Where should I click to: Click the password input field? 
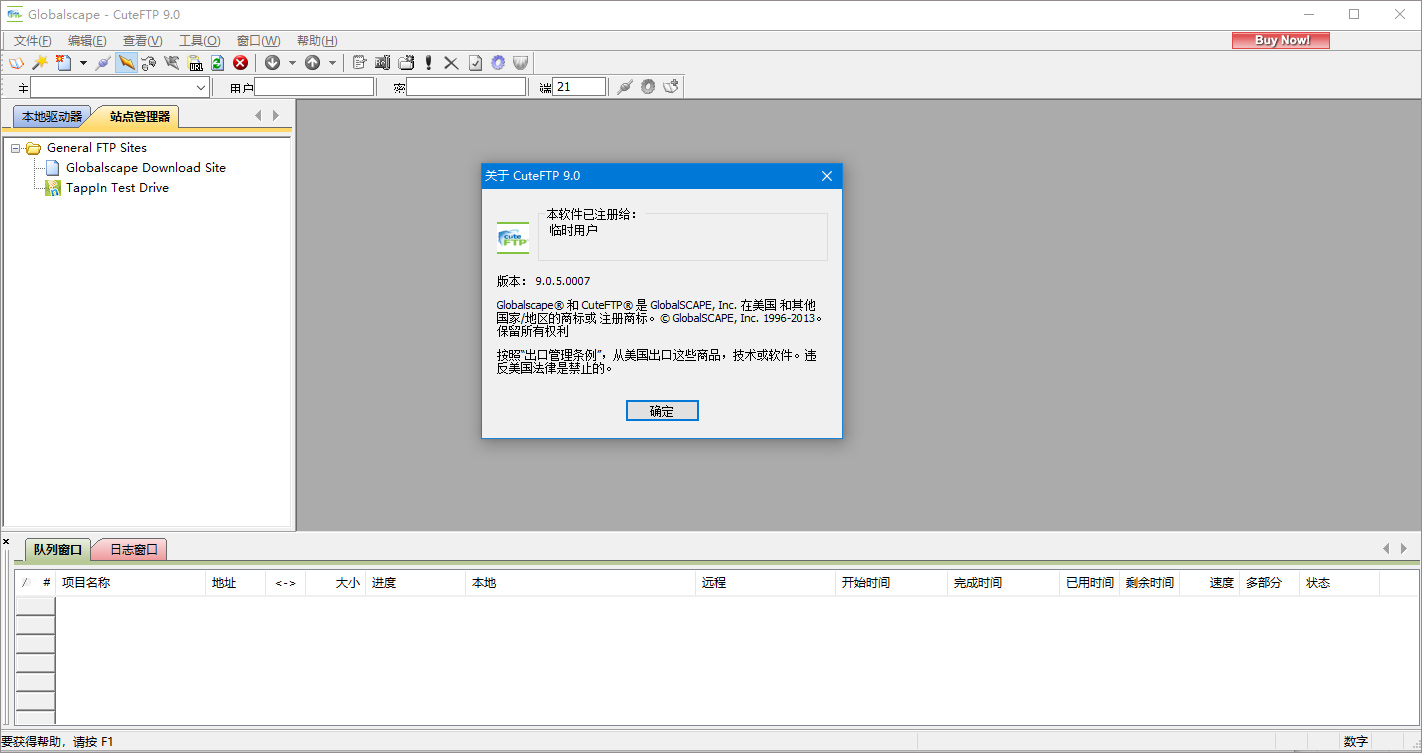466,87
